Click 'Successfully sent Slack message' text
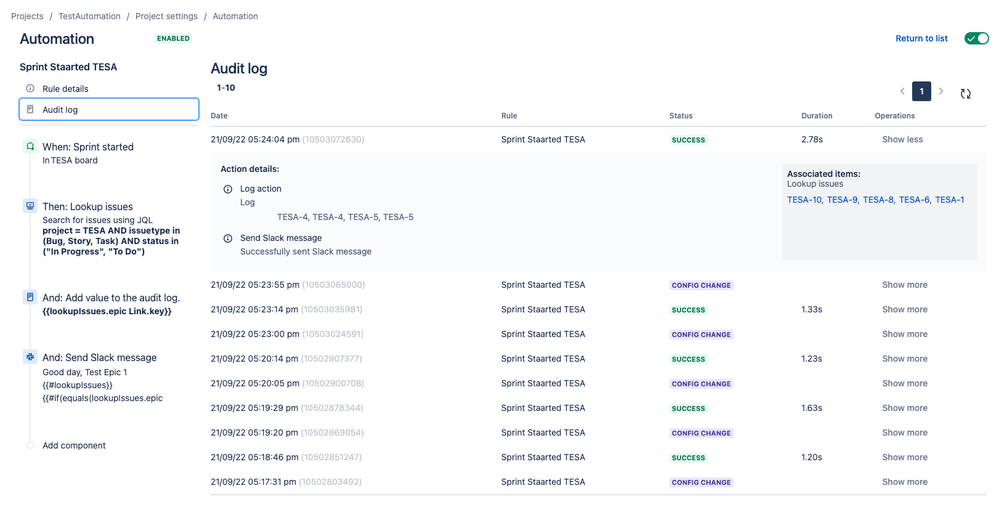 [x=306, y=252]
